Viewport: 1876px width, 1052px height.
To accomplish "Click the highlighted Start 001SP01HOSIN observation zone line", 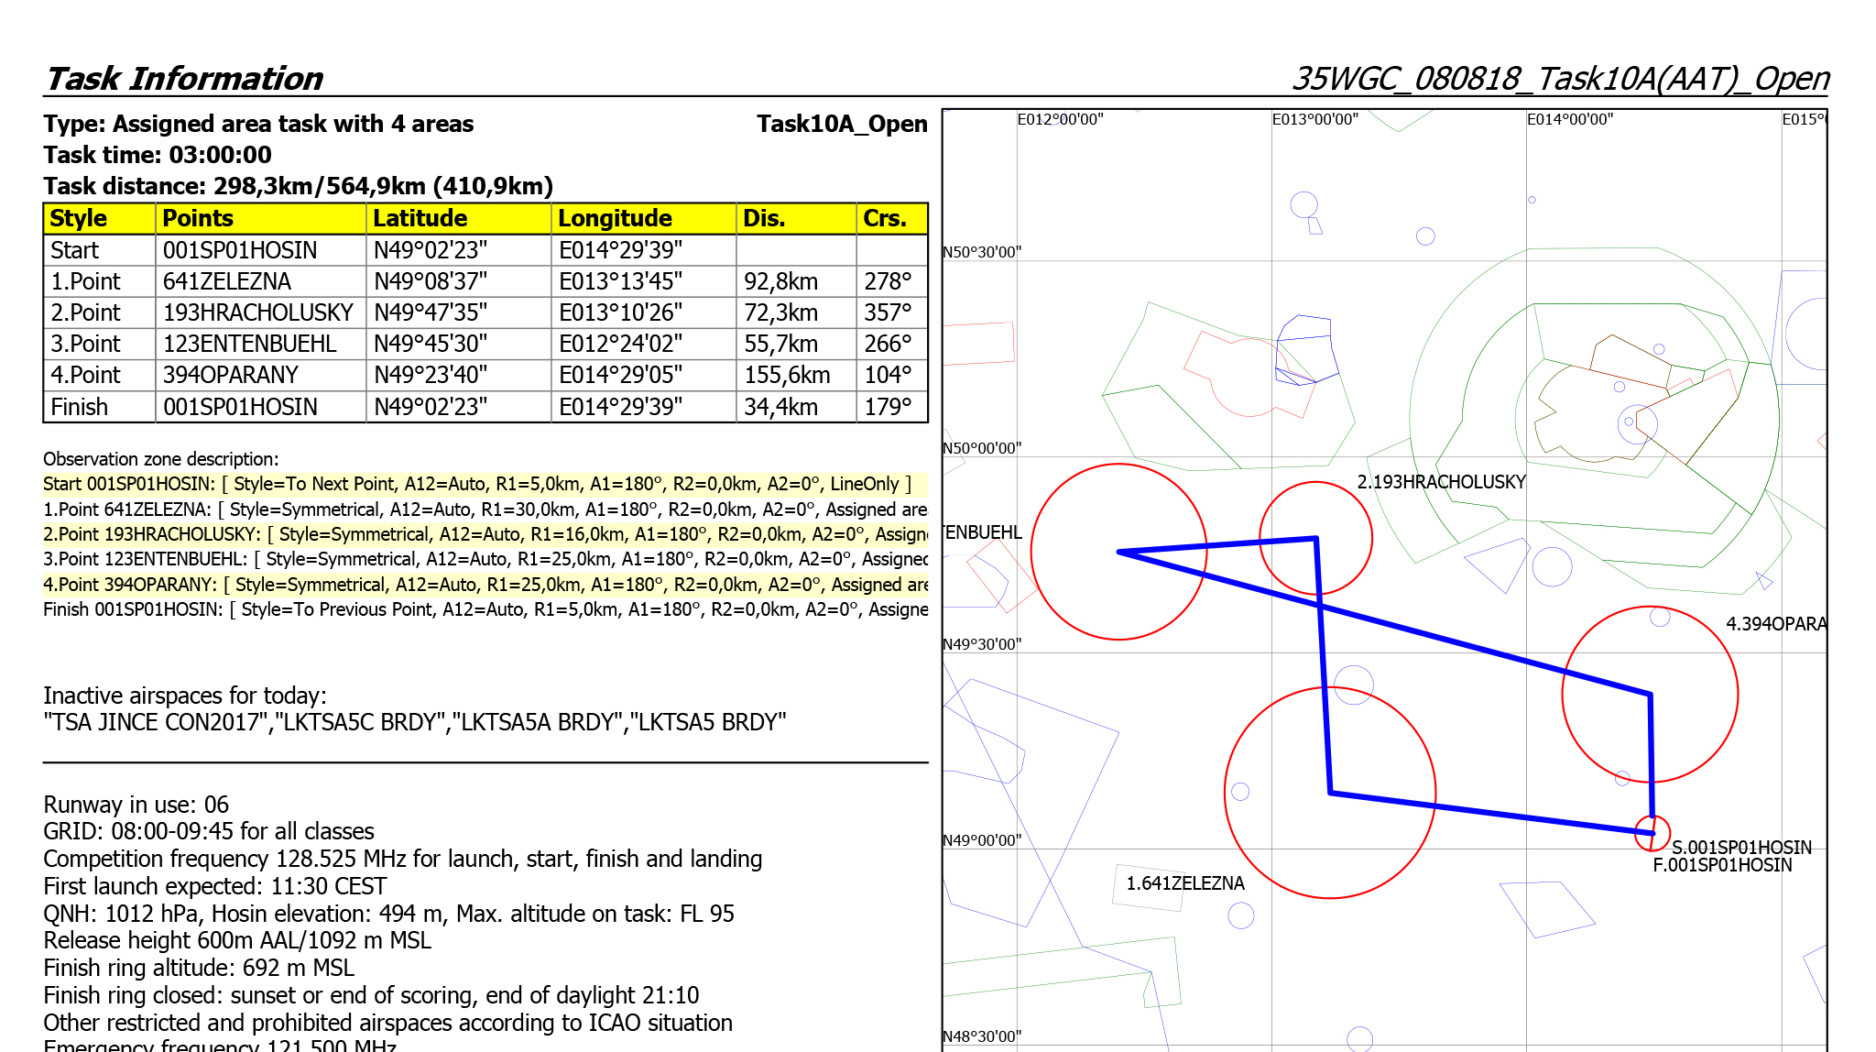I will click(x=477, y=484).
